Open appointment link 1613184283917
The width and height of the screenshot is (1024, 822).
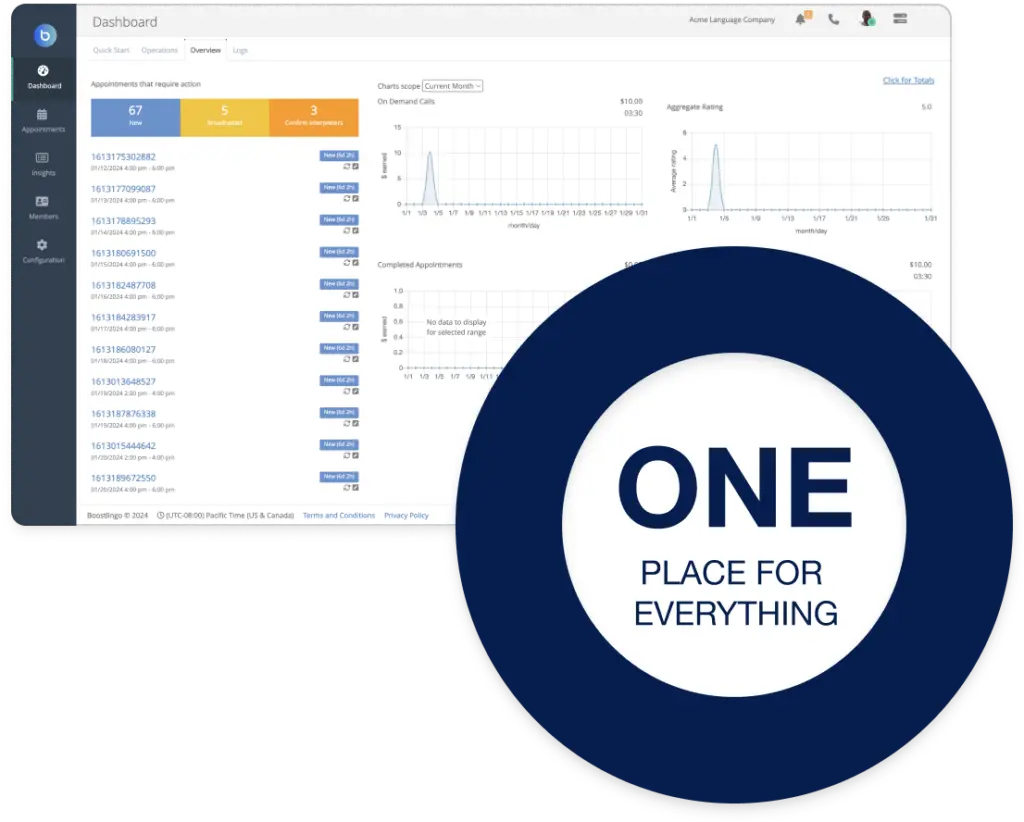pyautogui.click(x=123, y=317)
